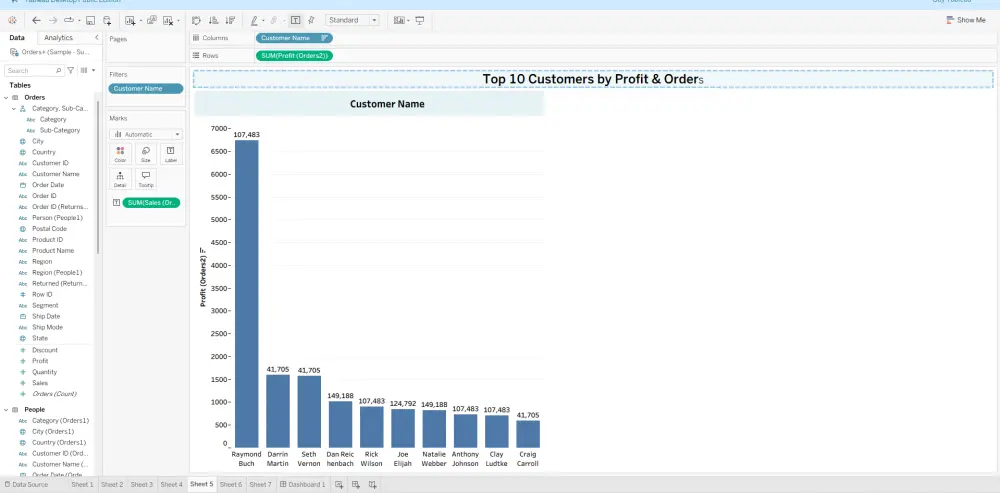This screenshot has height=493, width=1000.
Task: Select the Ship Mode field
Action: (47, 327)
